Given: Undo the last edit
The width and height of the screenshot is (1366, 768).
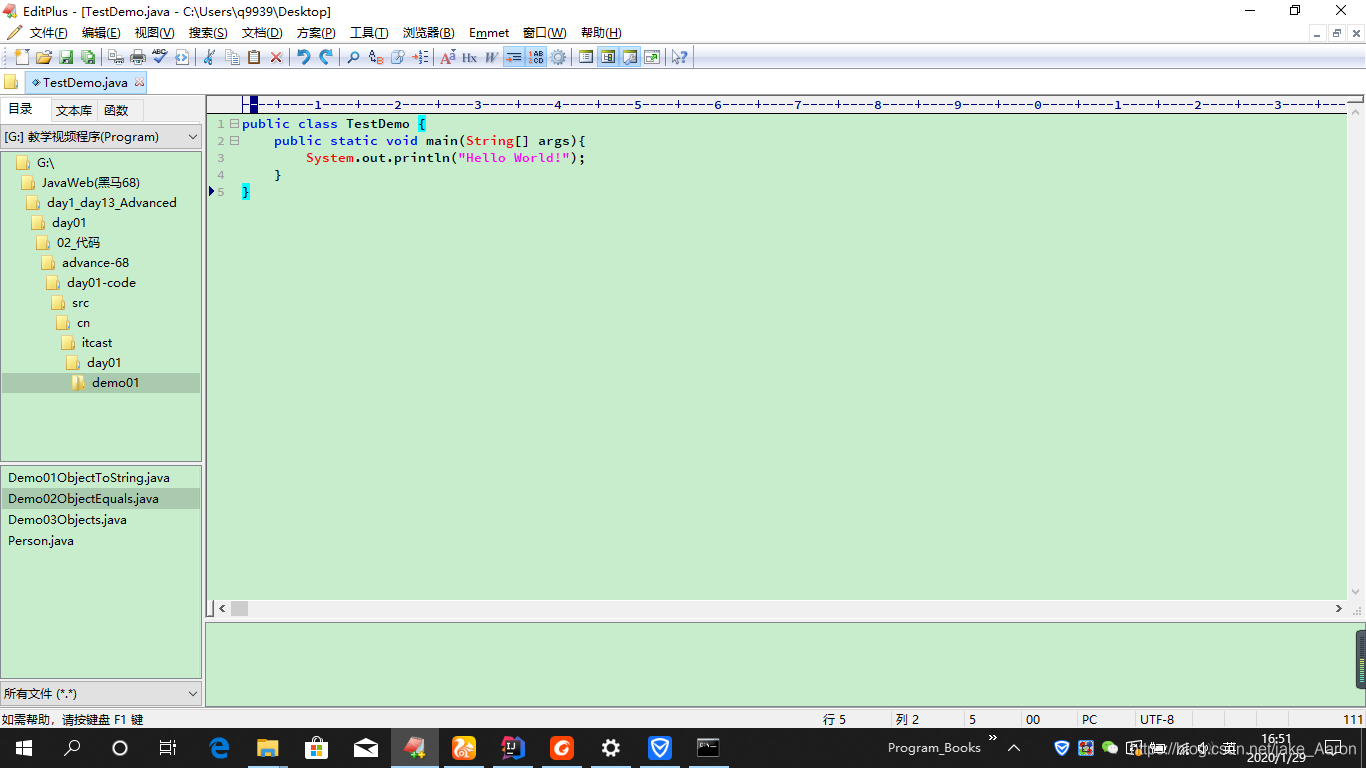Looking at the screenshot, I should (x=303, y=57).
